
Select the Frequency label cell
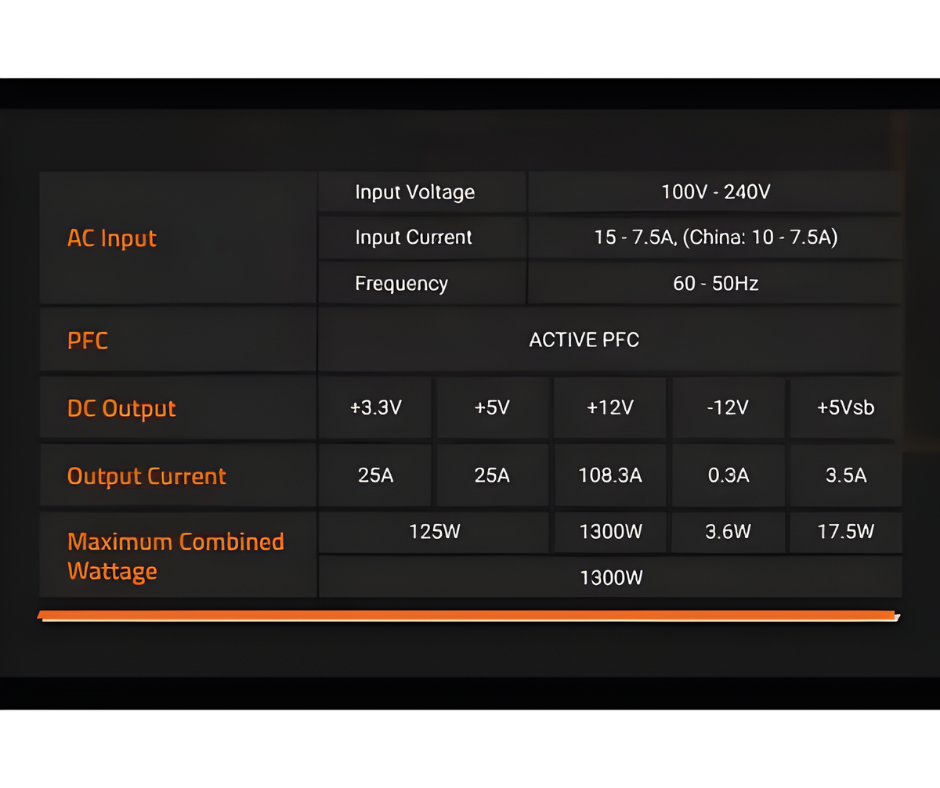[x=401, y=284]
